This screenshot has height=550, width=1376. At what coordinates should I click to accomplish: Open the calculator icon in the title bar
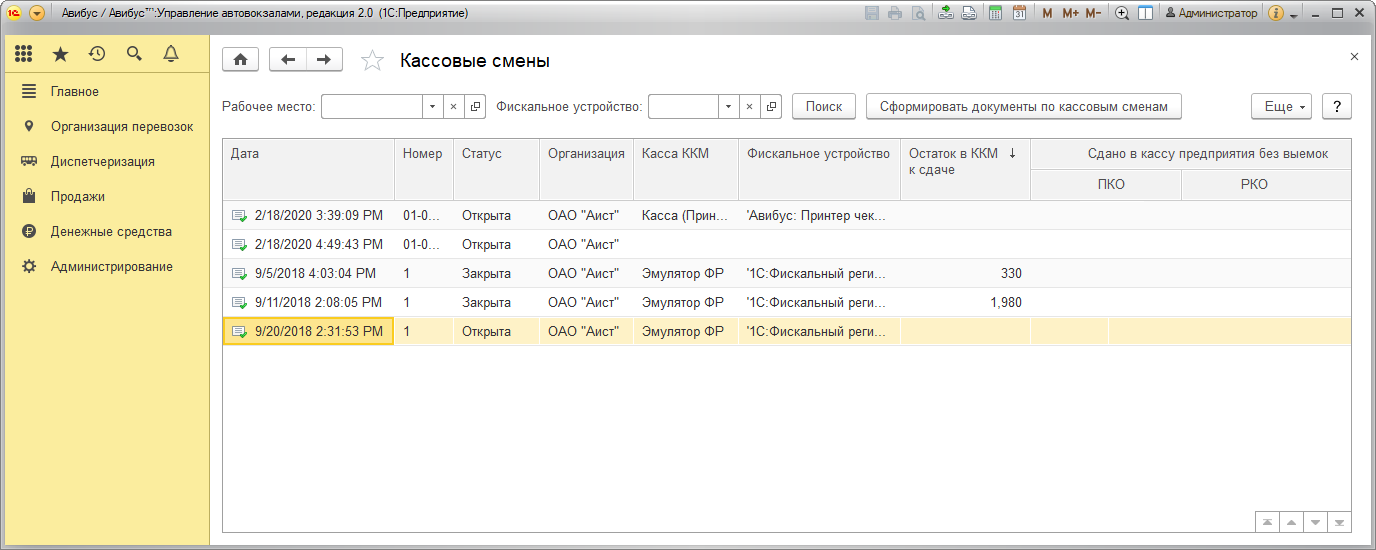995,14
